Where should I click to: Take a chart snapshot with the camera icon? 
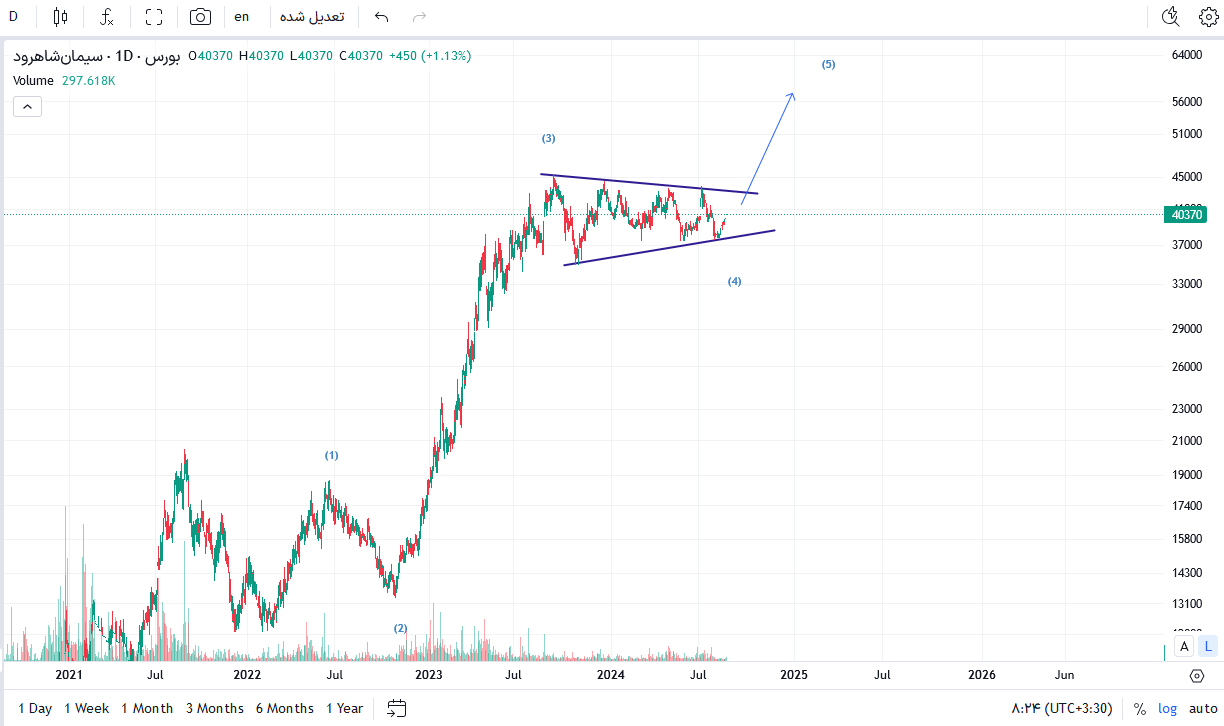200,17
